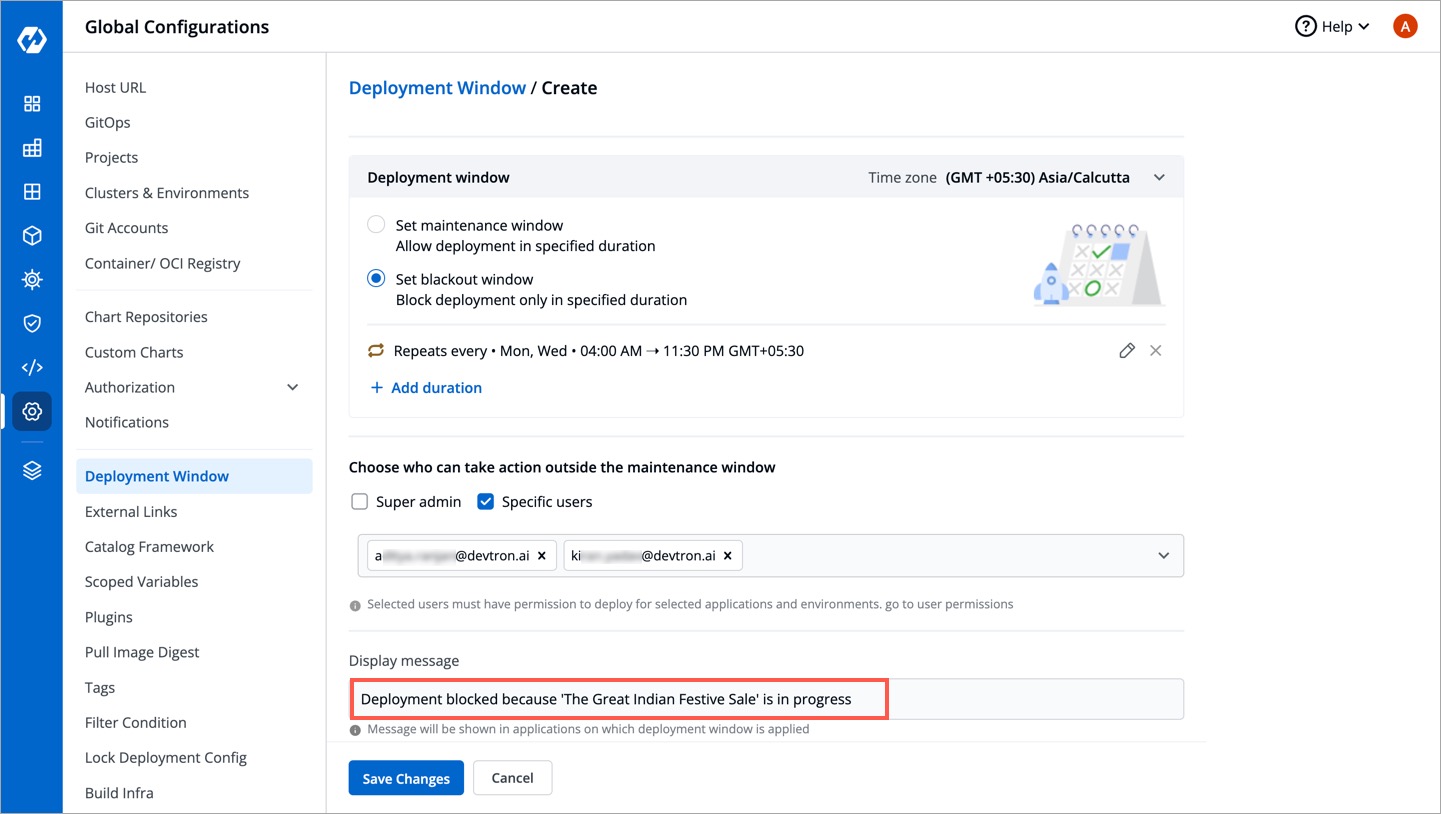This screenshot has width=1441, height=814.
Task: Enable the Super admin checkbox
Action: point(360,502)
